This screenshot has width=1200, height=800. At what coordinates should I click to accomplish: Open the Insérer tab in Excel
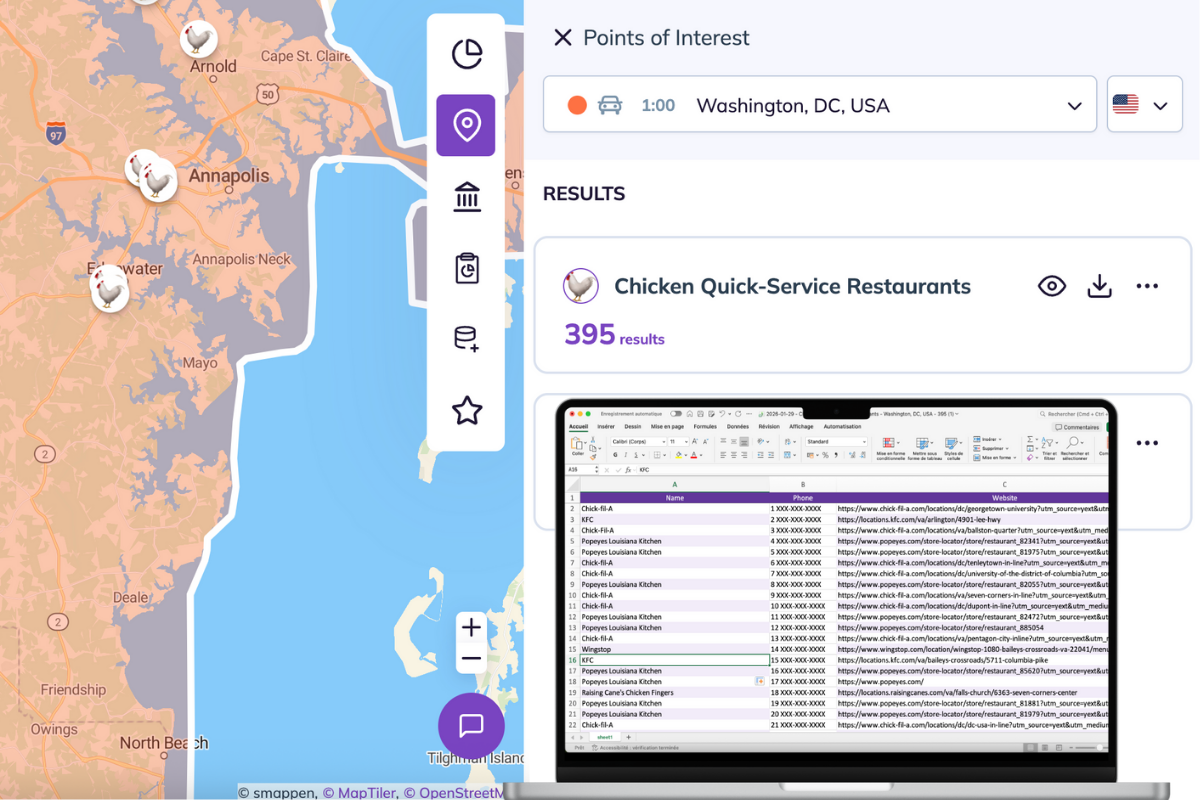tap(606, 426)
